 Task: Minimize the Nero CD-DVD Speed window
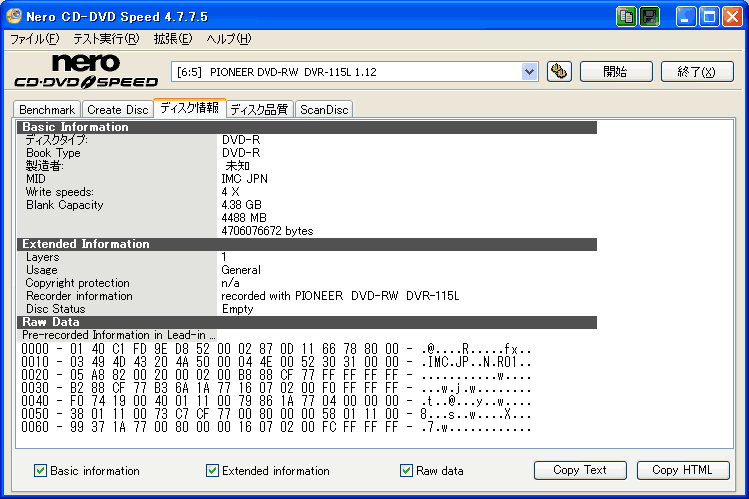(686, 17)
